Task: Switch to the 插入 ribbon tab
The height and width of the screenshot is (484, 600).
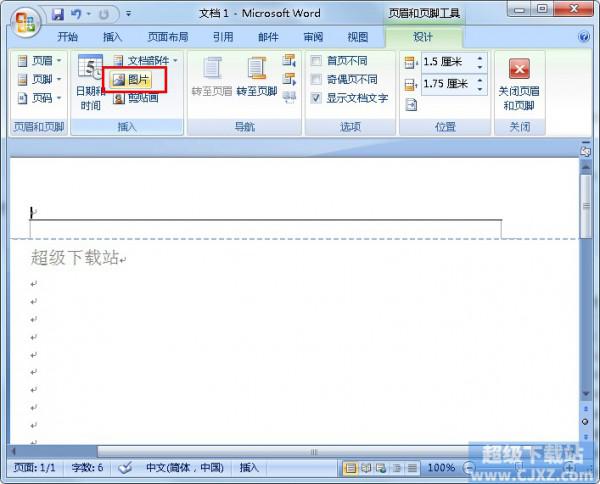Action: (112, 37)
